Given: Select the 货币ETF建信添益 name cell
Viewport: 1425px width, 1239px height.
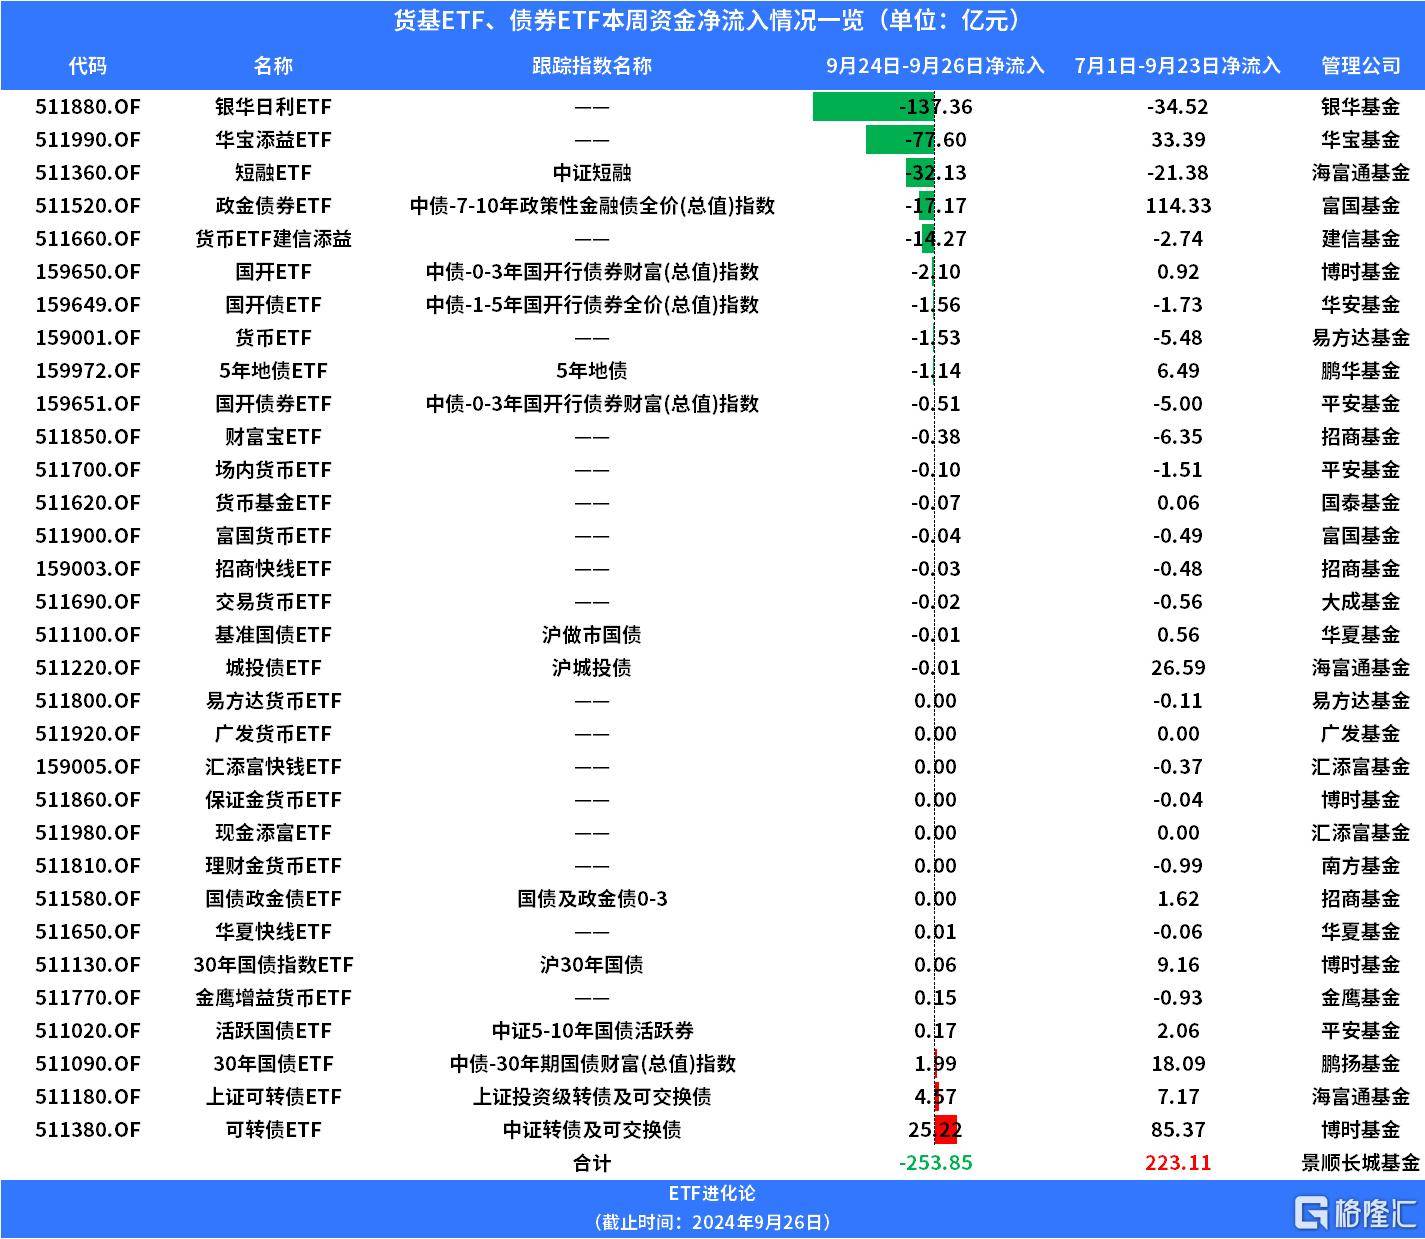Looking at the screenshot, I should 273,239.
